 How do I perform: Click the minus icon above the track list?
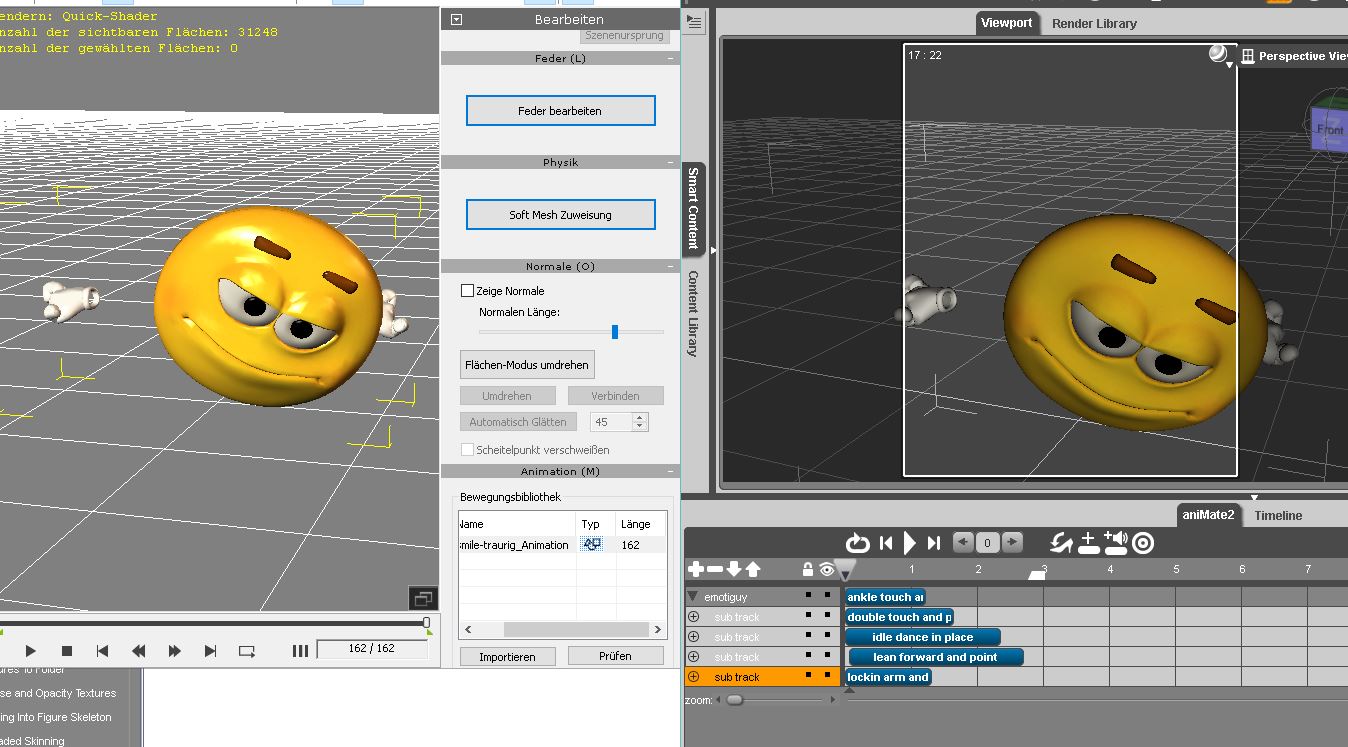(715, 569)
